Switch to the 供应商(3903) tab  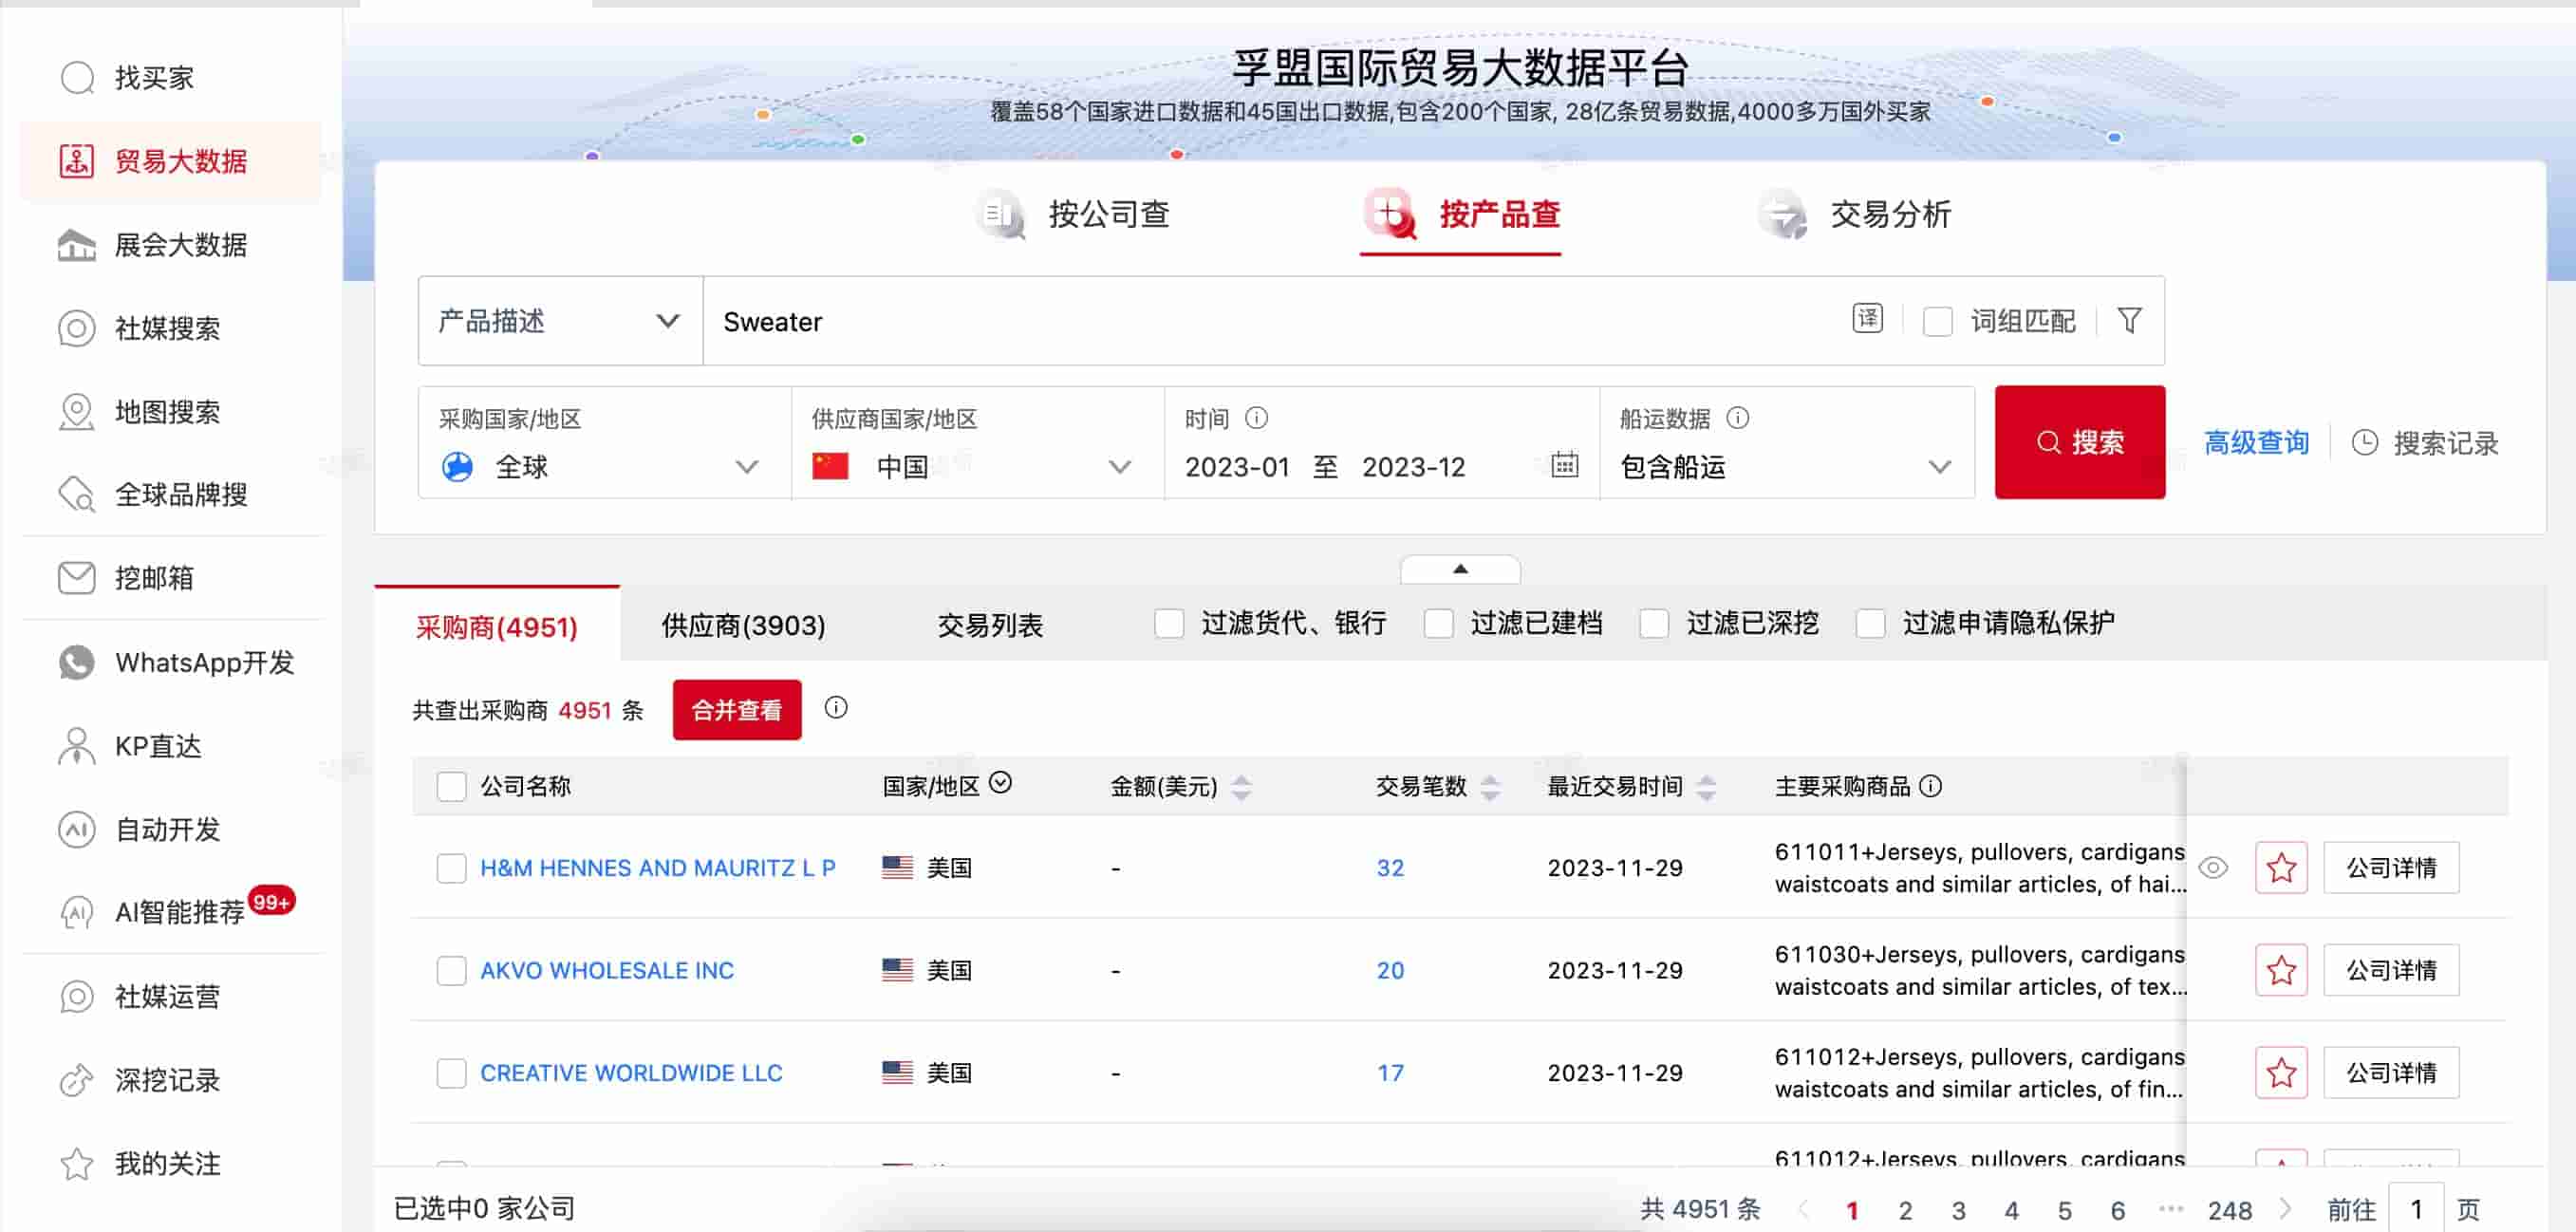click(x=743, y=625)
